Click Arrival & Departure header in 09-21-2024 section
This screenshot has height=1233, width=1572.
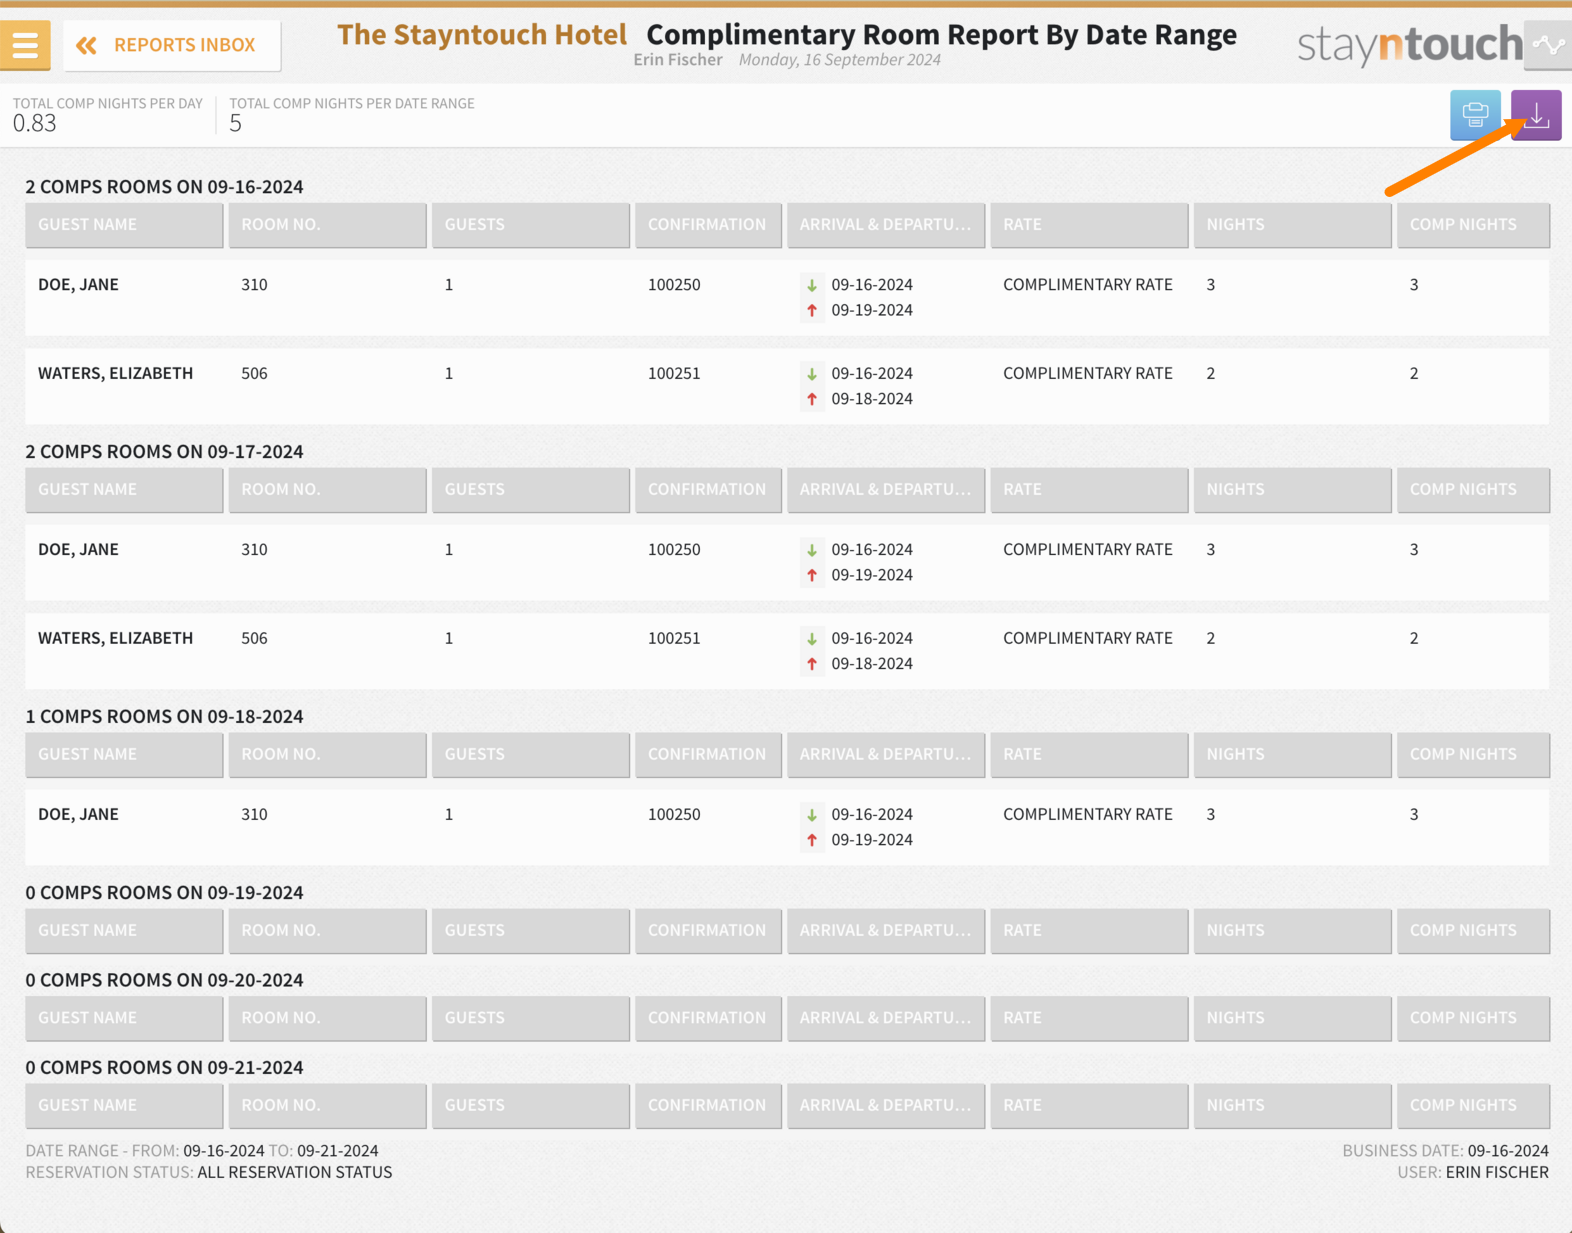coord(886,1106)
